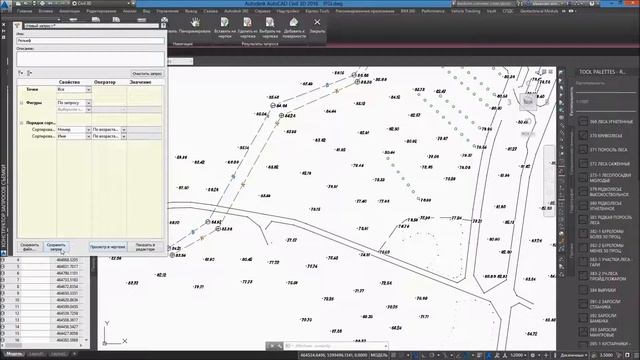Open the sort property 'Имя' dropdown
Image resolution: width=640 pixels, height=360 pixels.
88,136
